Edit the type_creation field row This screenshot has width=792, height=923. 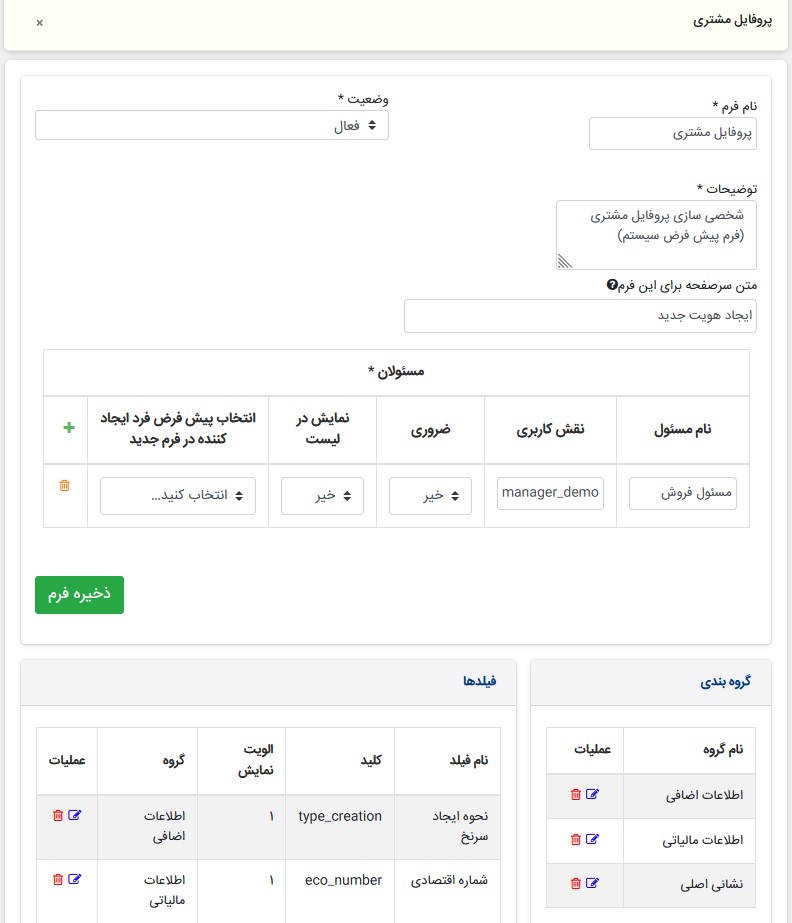pos(74,815)
